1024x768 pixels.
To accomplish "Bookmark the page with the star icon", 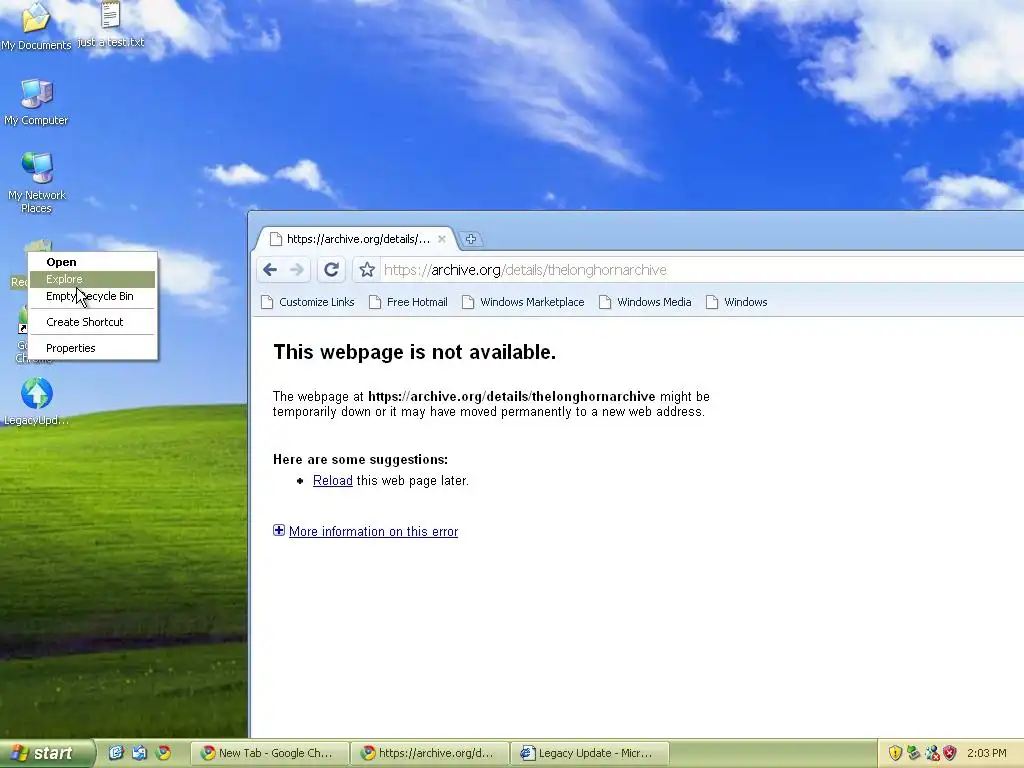I will (367, 270).
